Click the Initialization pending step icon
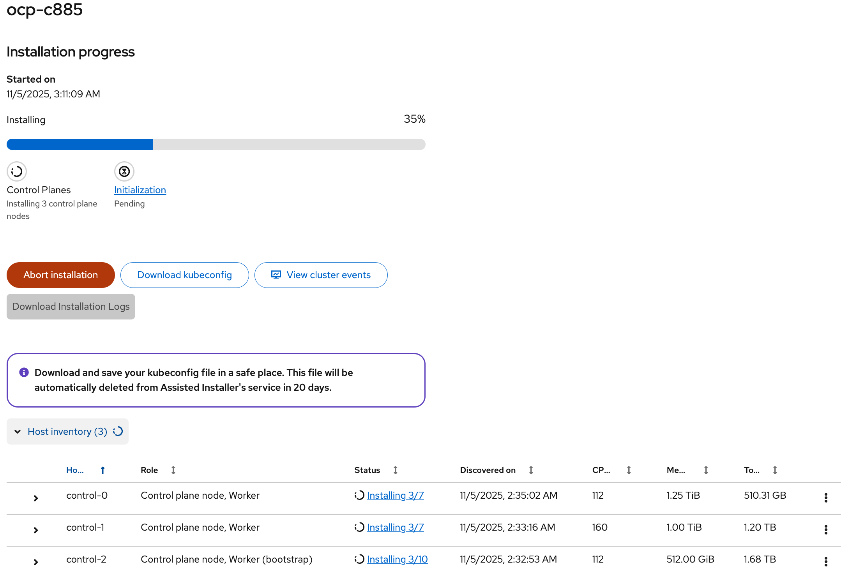The image size is (841, 577). click(x=124, y=171)
